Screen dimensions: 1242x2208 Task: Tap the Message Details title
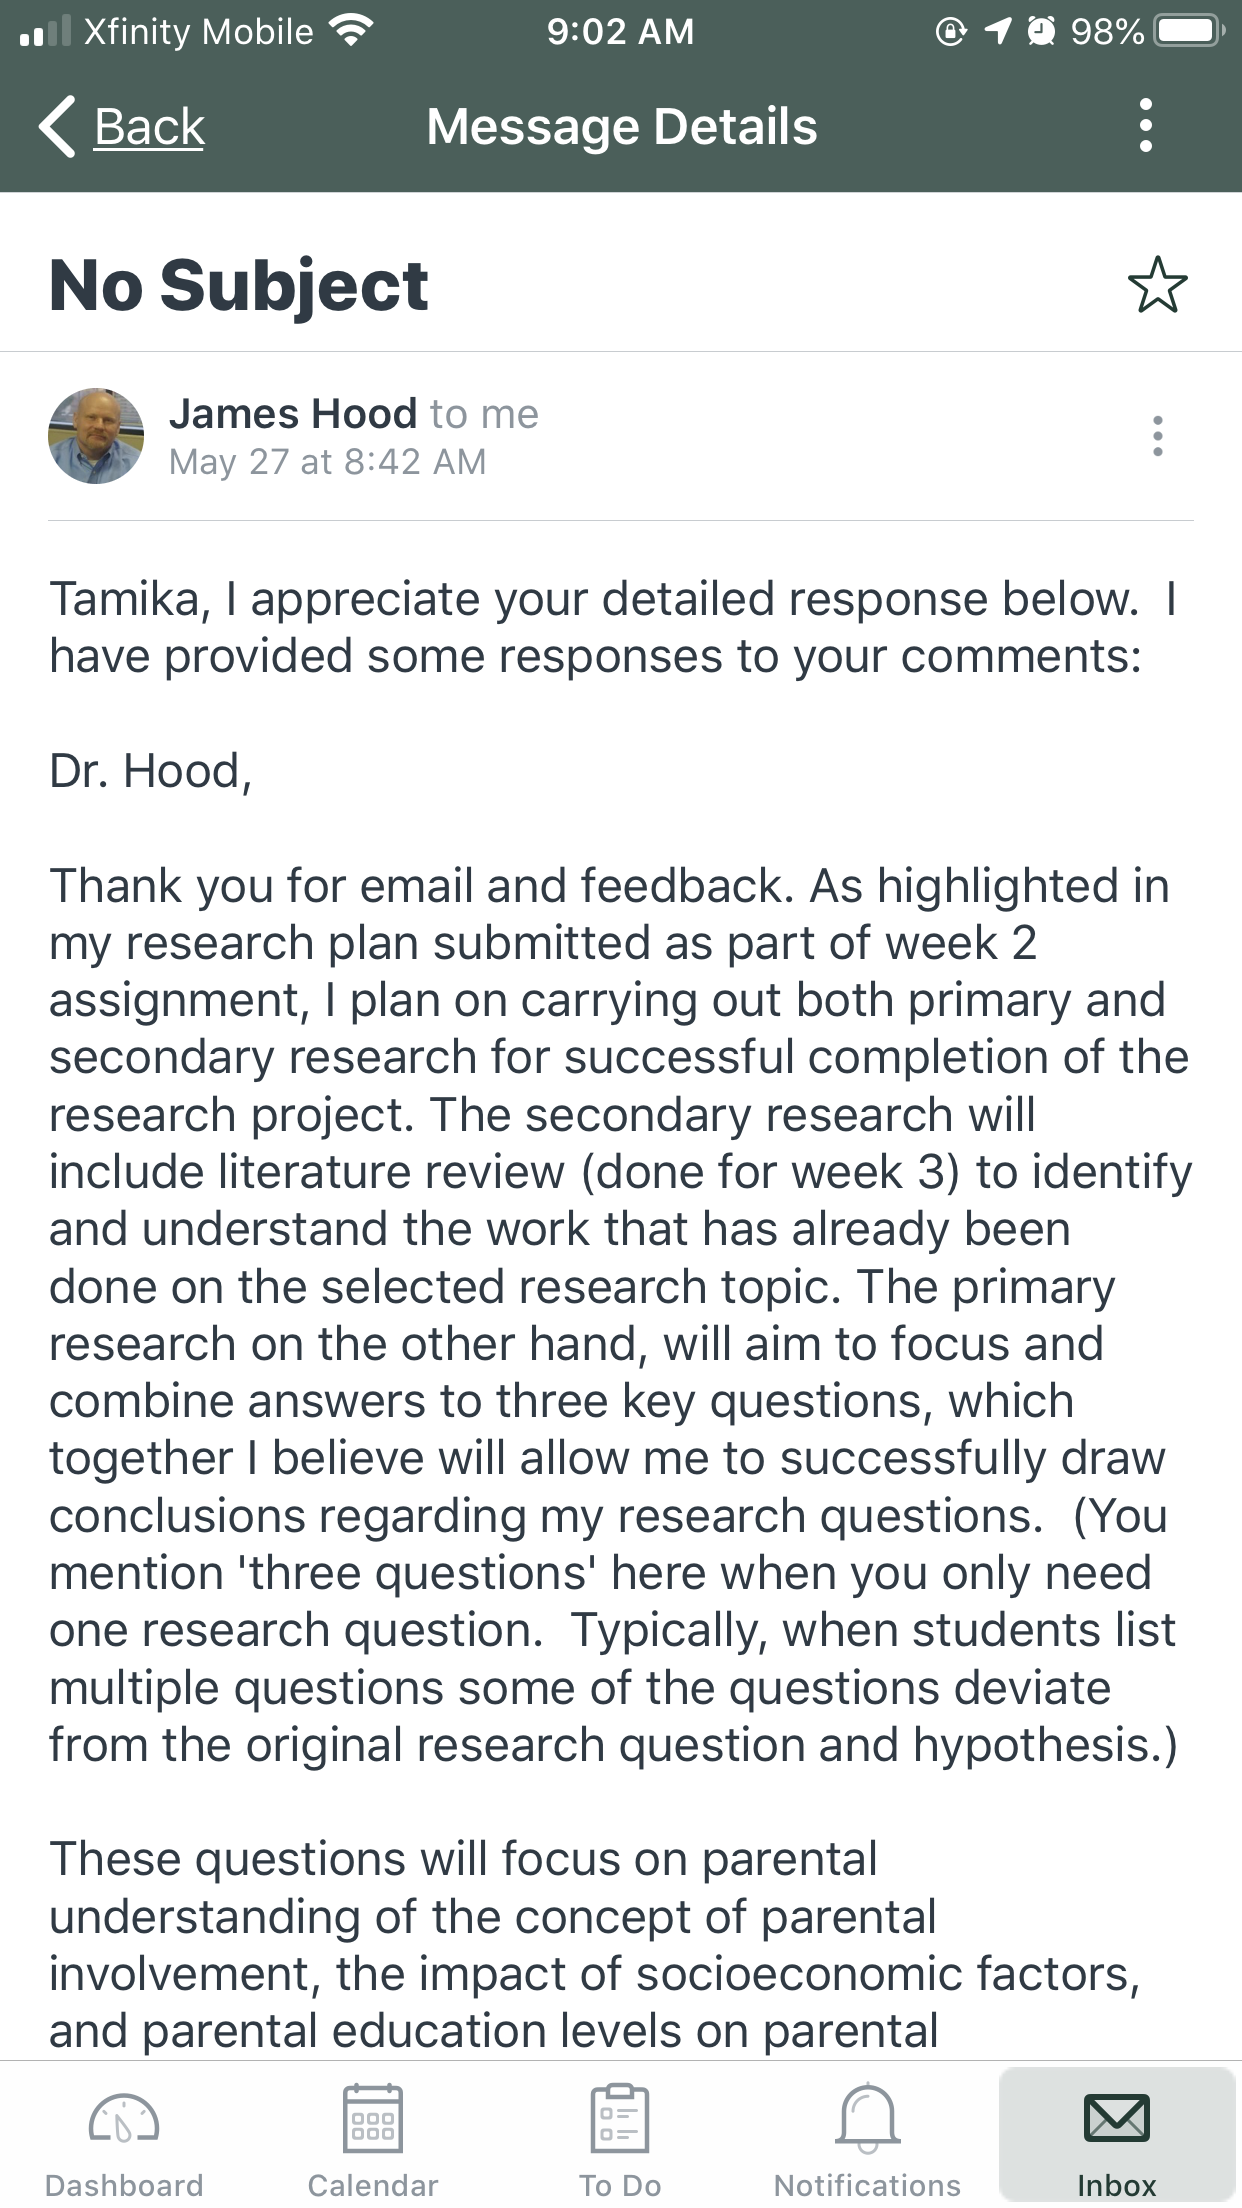[622, 127]
